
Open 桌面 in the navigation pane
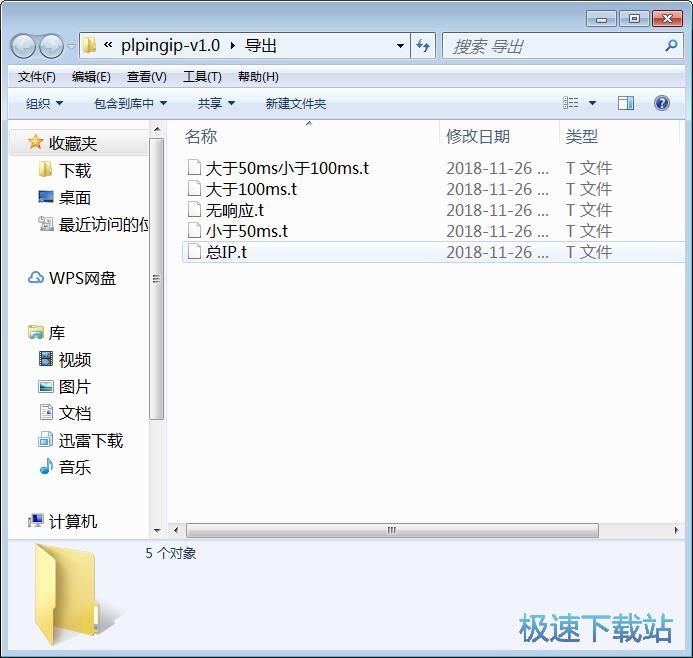75,197
